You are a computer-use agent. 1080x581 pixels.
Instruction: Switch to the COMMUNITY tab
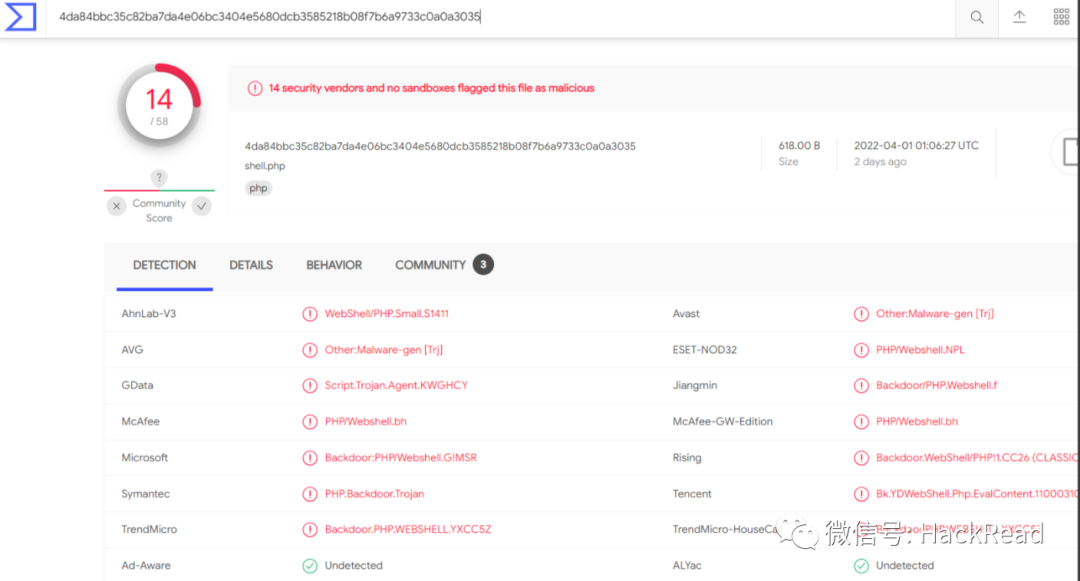pos(430,265)
